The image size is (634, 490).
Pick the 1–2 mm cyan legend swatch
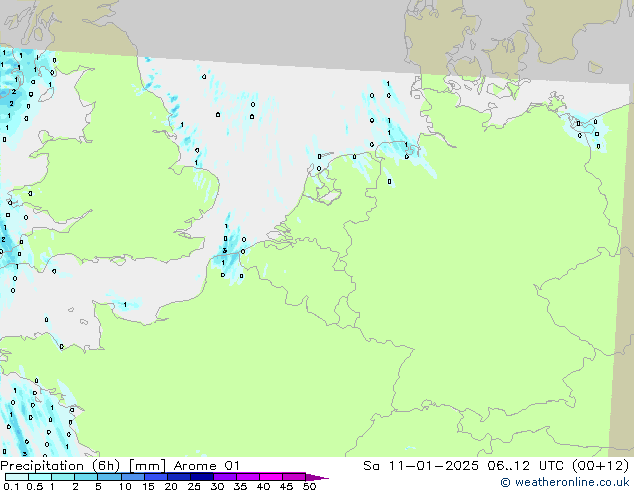(63, 477)
